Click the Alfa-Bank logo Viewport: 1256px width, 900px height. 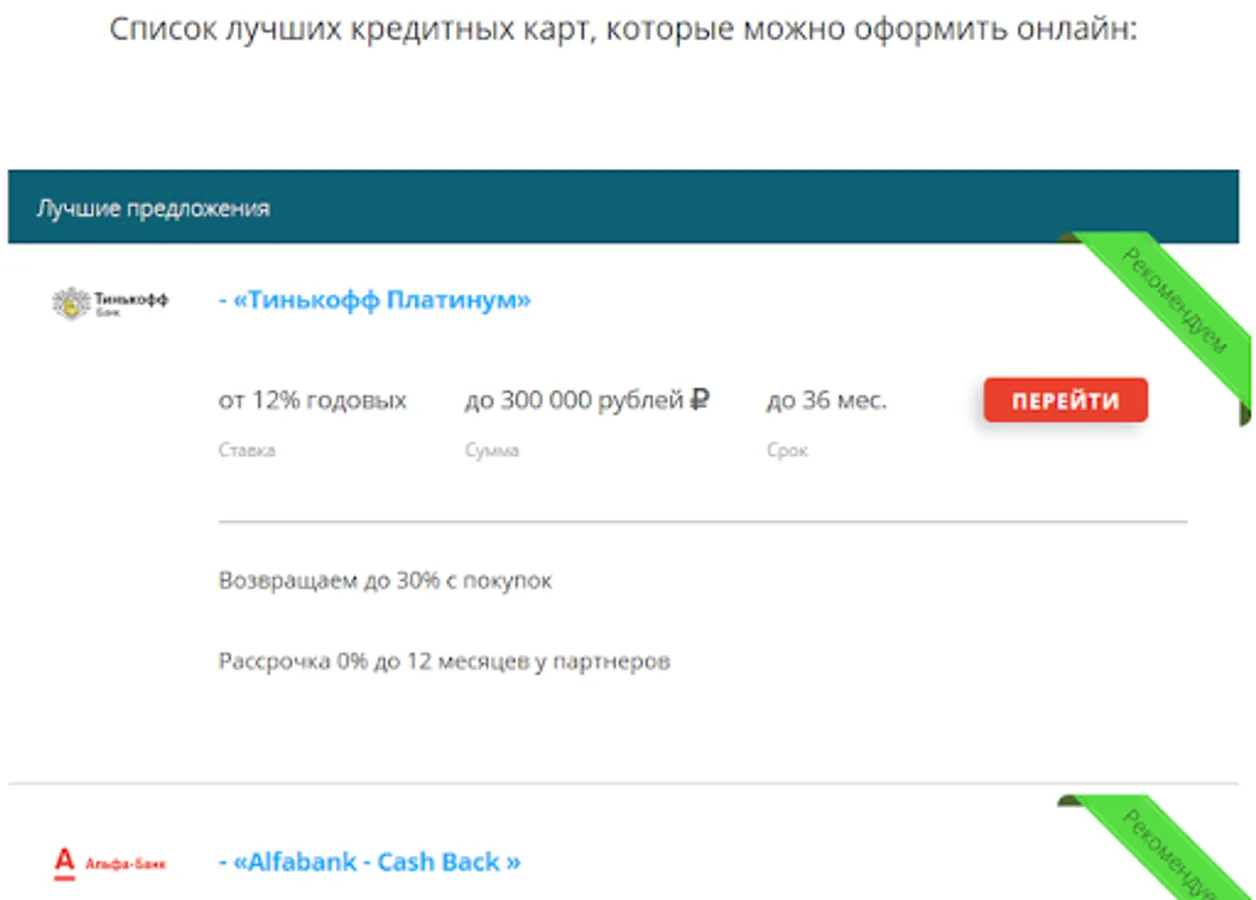point(110,863)
